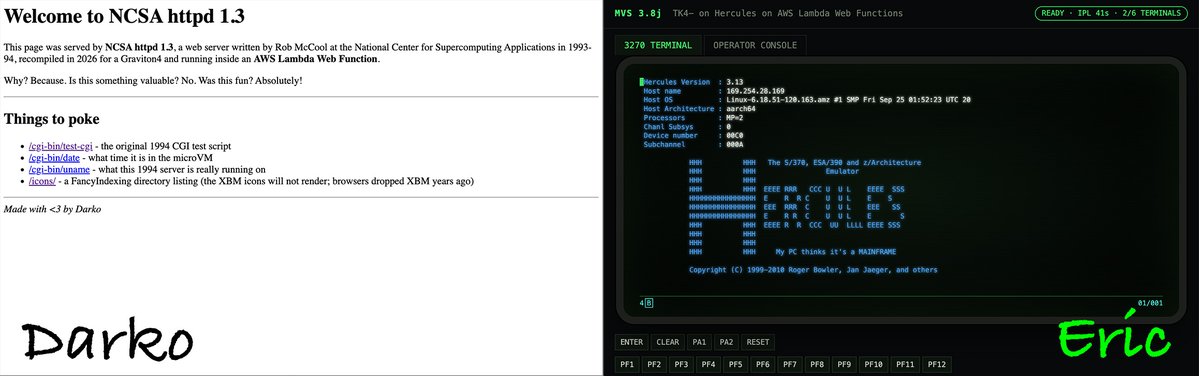Click the "Welcome to NCSA httpd 1.3" heading

125,15
